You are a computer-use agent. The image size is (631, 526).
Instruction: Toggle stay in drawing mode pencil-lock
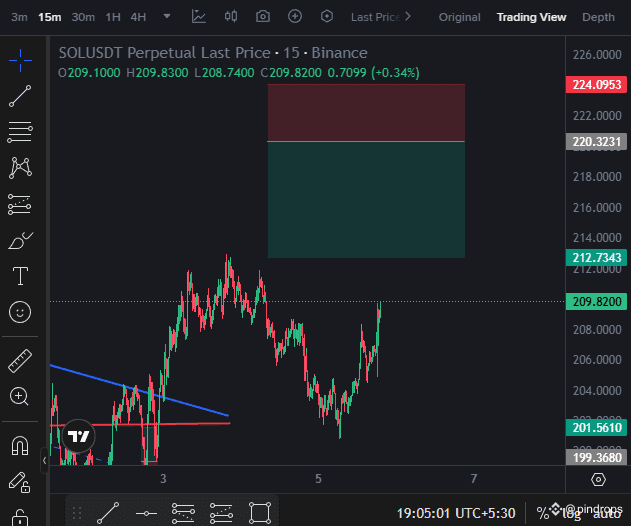(19, 482)
